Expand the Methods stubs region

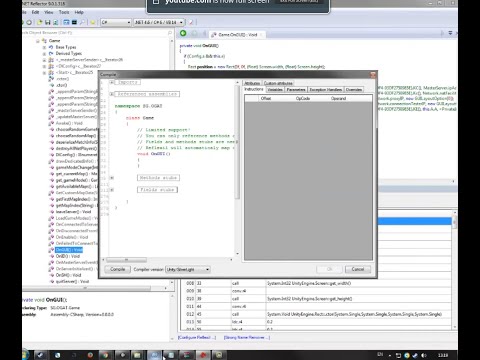pyautogui.click(x=112, y=178)
